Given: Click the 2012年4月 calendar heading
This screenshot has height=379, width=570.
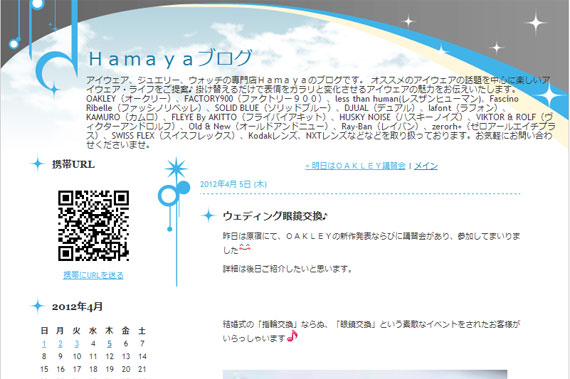Looking at the screenshot, I should click(77, 306).
